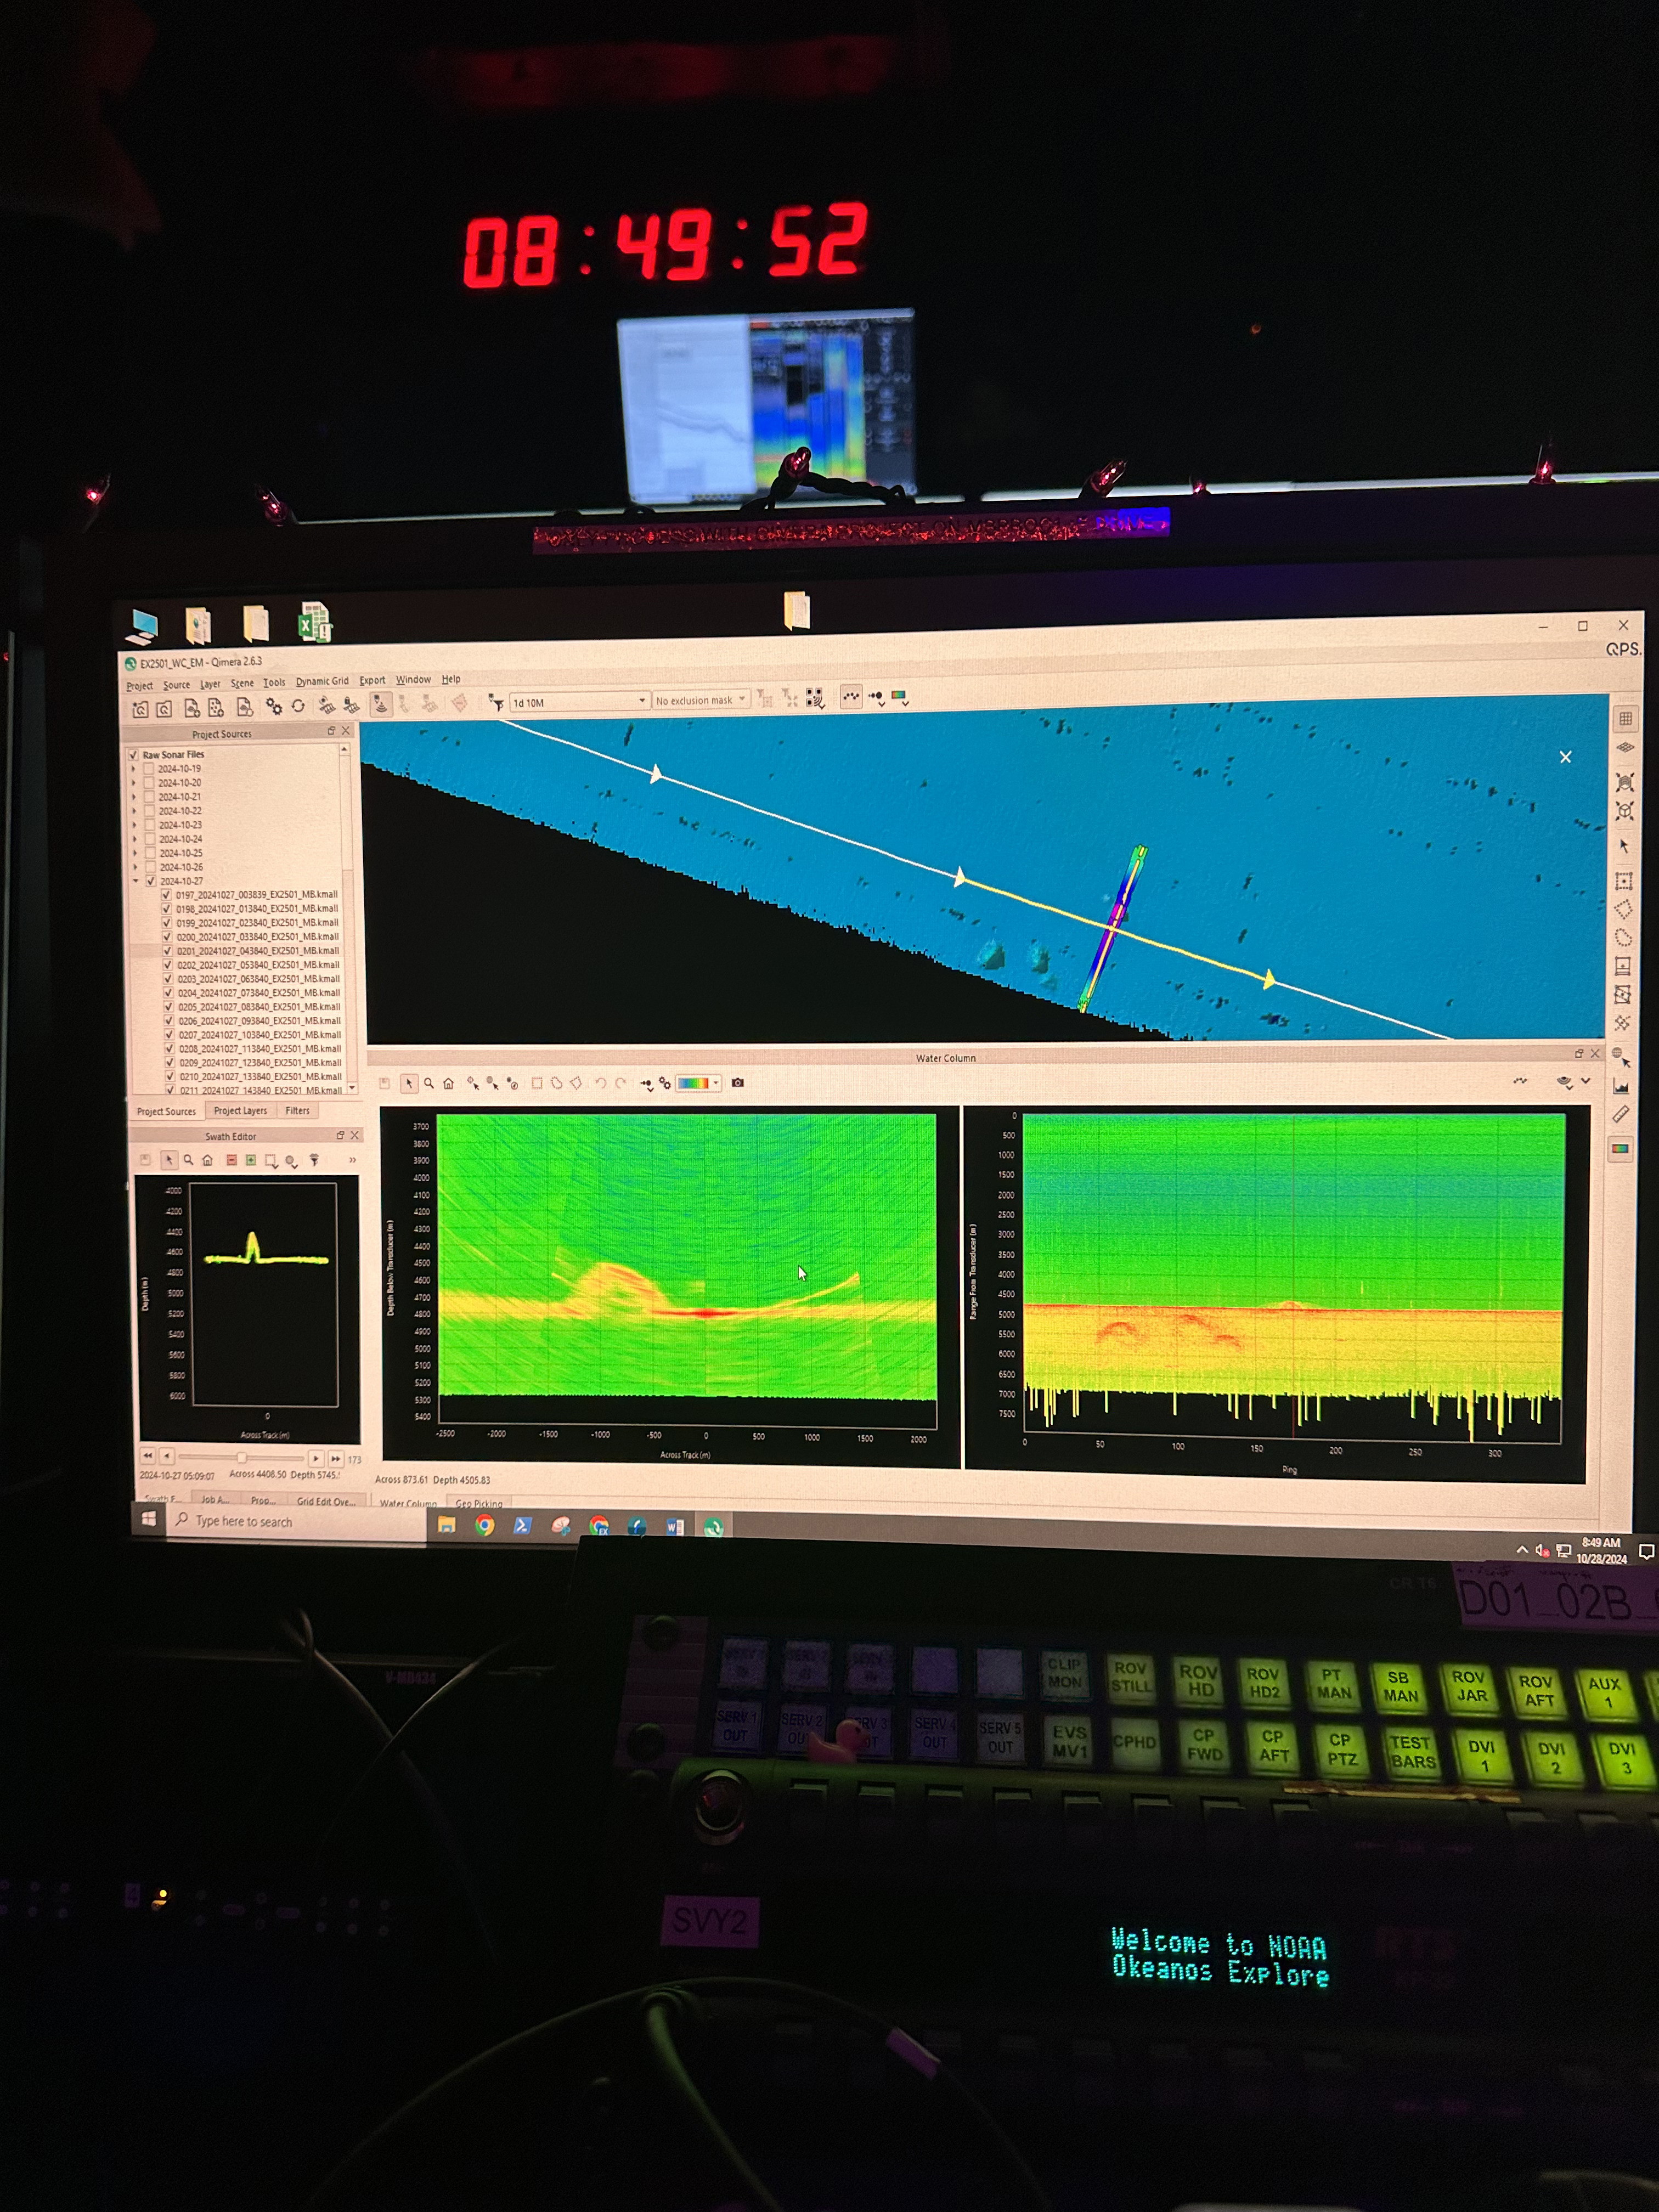Image resolution: width=1659 pixels, height=2212 pixels.
Task: Toggle the Raw Sonar Files checkbox
Action: (x=134, y=755)
